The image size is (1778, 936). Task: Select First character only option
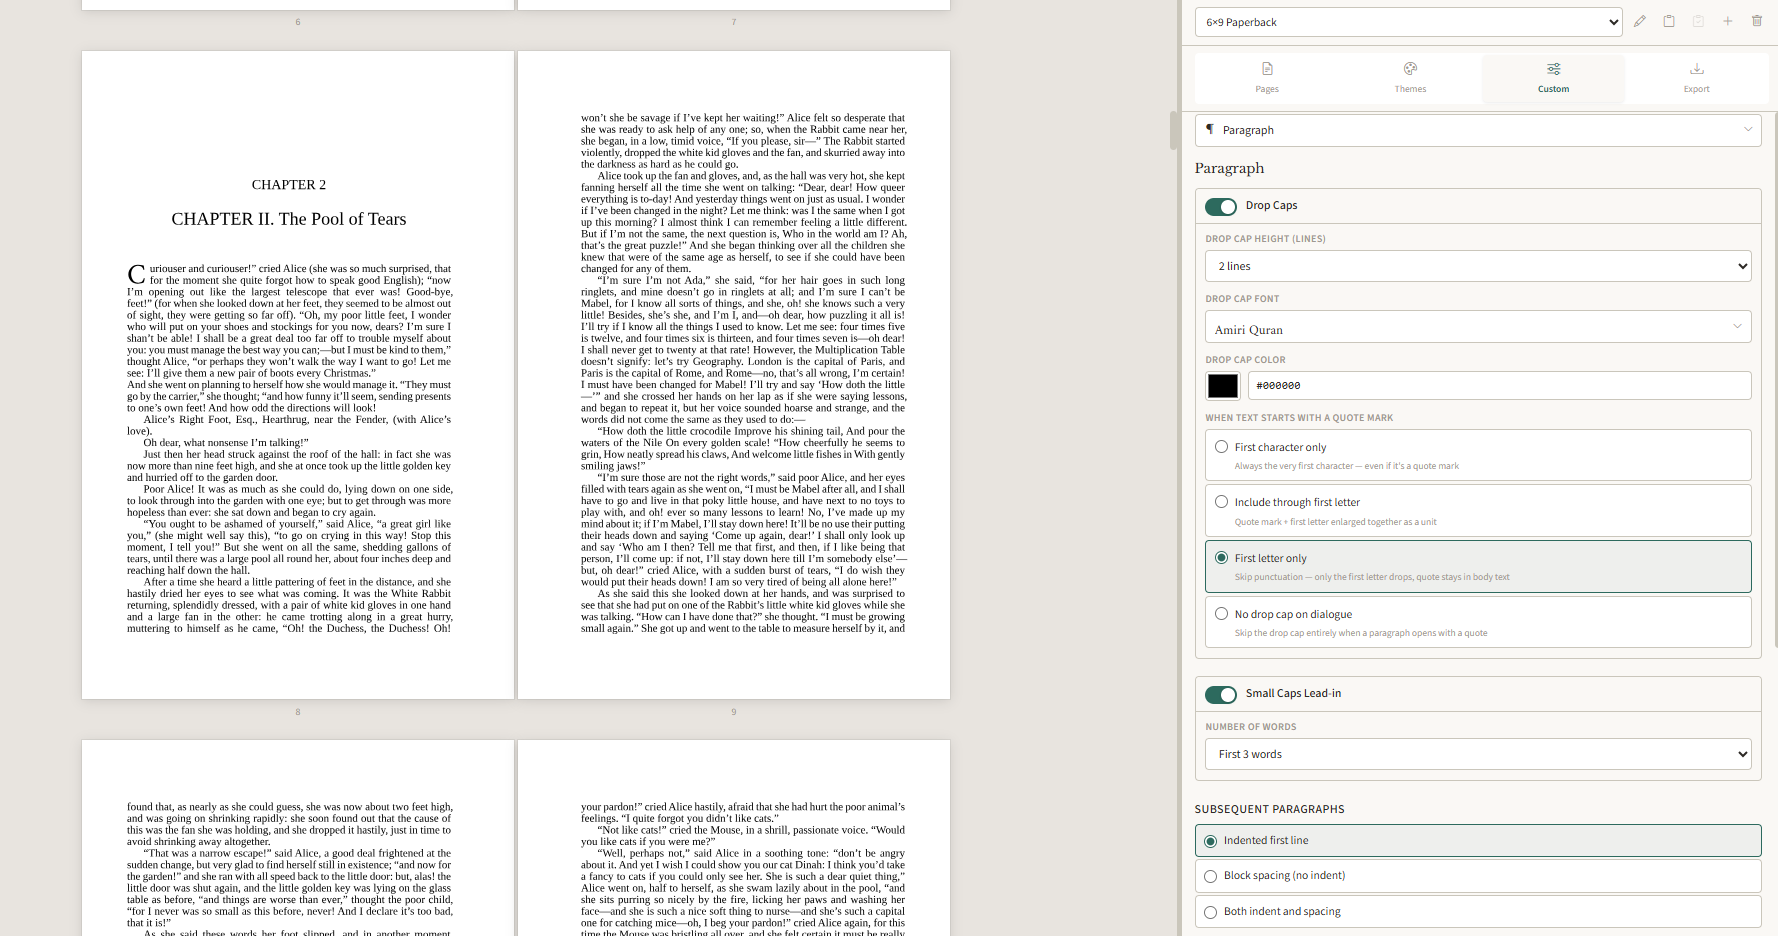coord(1478,455)
